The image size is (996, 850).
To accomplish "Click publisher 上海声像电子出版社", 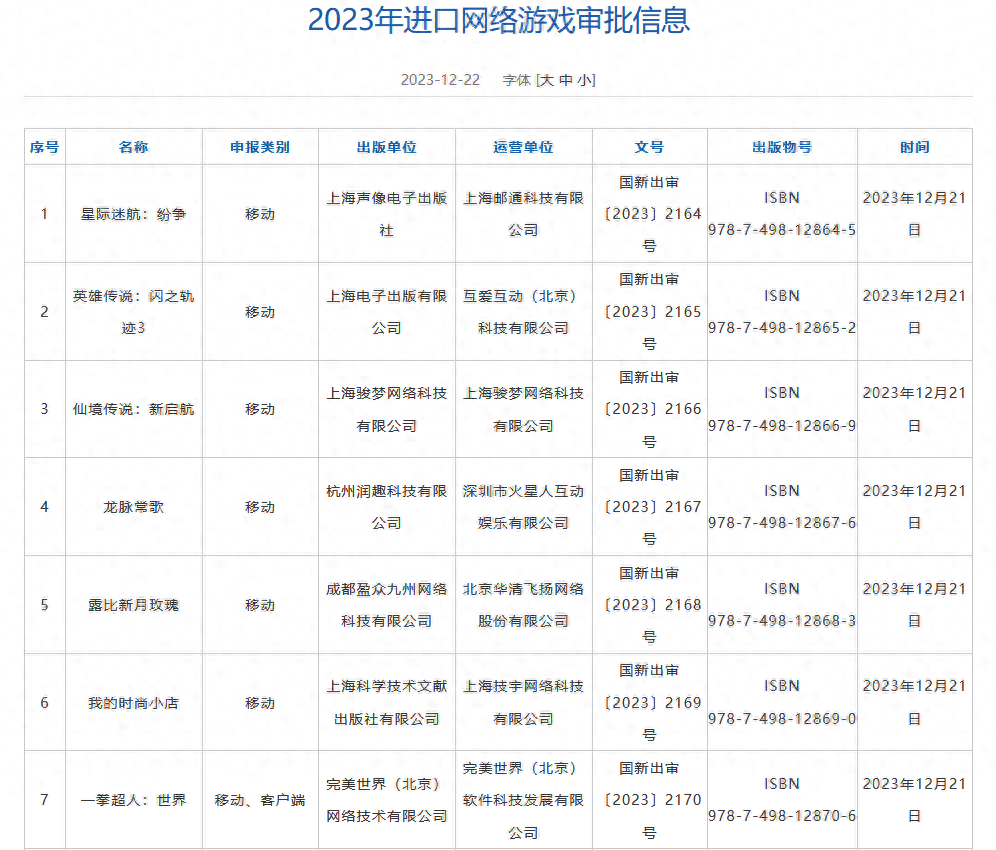I will pyautogui.click(x=386, y=214).
